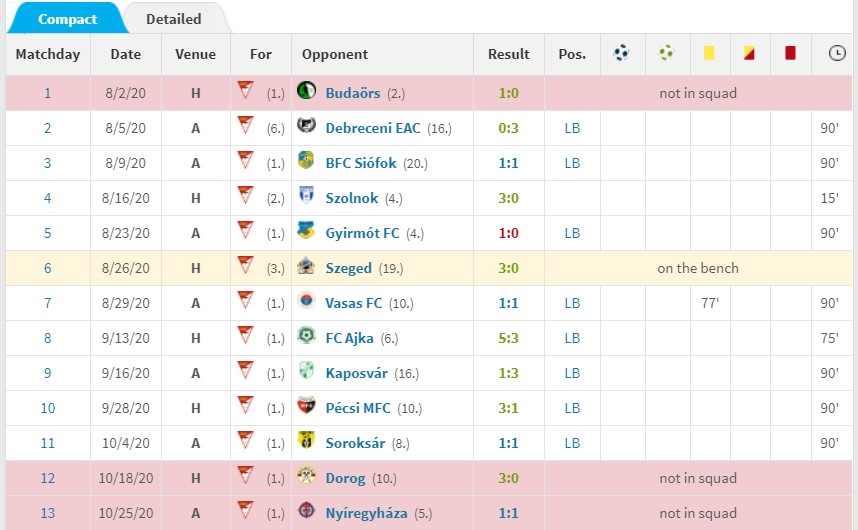Click the Matchday column header

[48, 54]
